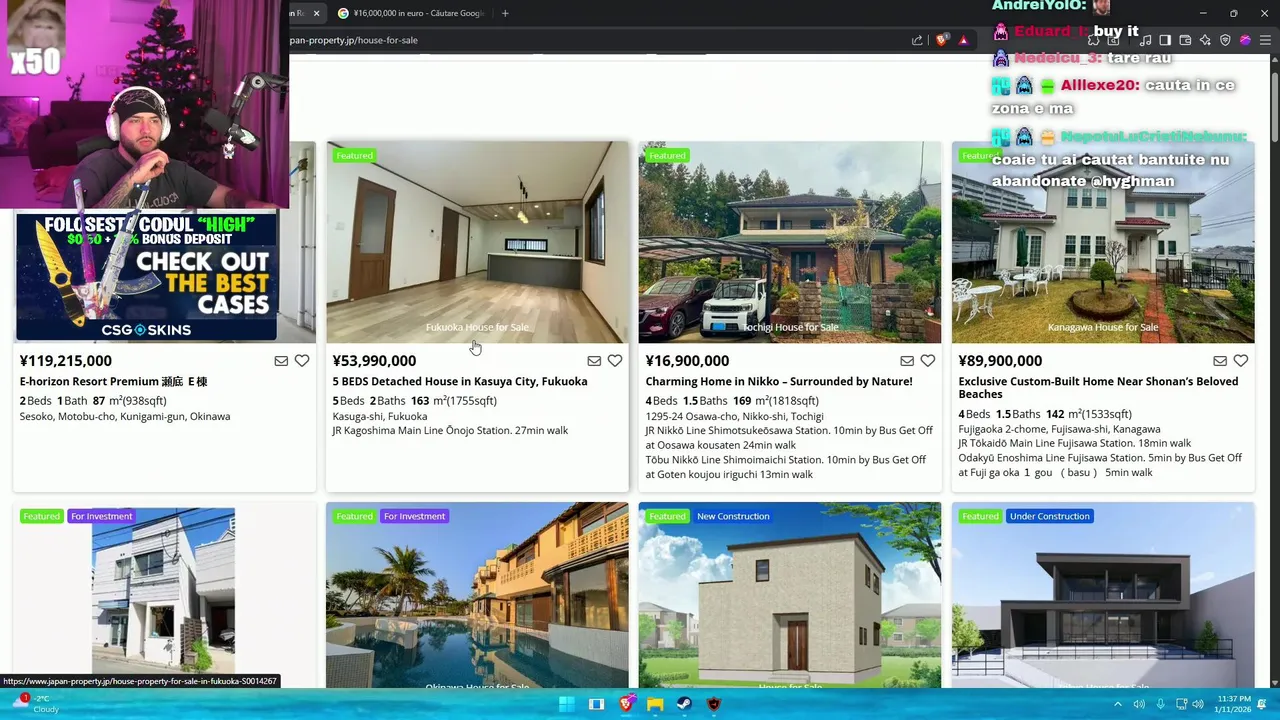Open Brave playlist music note icon

(1145, 40)
